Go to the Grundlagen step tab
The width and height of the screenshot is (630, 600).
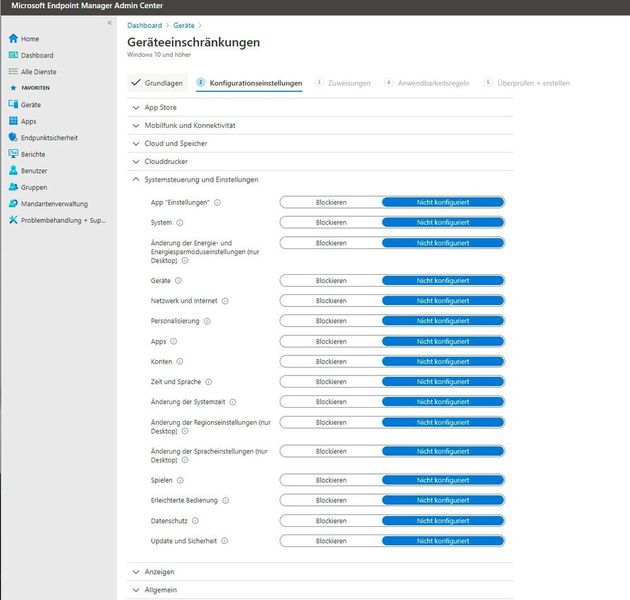click(158, 83)
